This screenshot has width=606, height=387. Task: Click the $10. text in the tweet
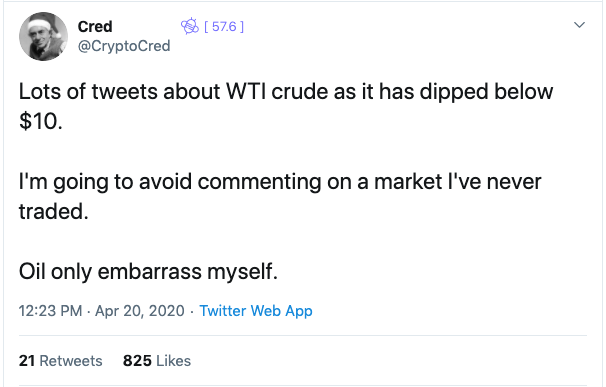click(x=41, y=122)
